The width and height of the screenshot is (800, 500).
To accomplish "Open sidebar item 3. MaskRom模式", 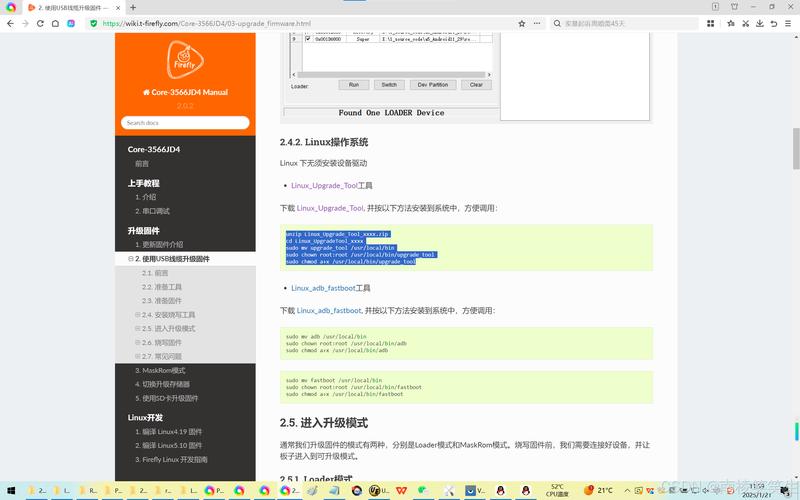I will [x=160, y=370].
